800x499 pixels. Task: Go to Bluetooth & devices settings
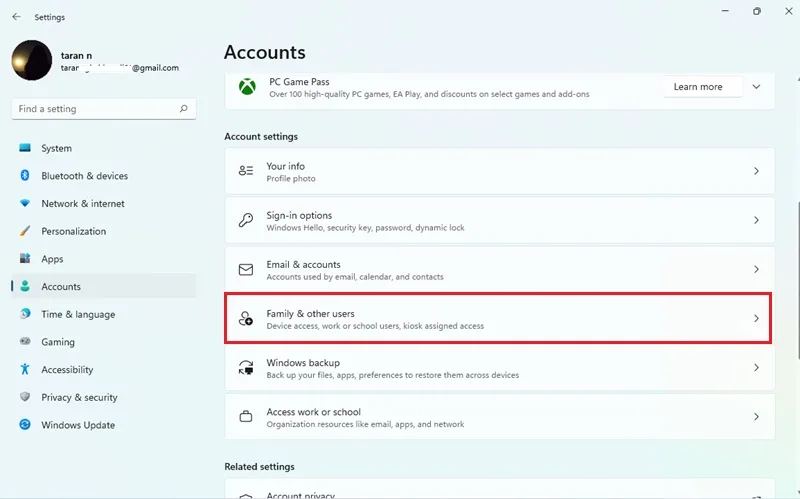click(x=104, y=176)
